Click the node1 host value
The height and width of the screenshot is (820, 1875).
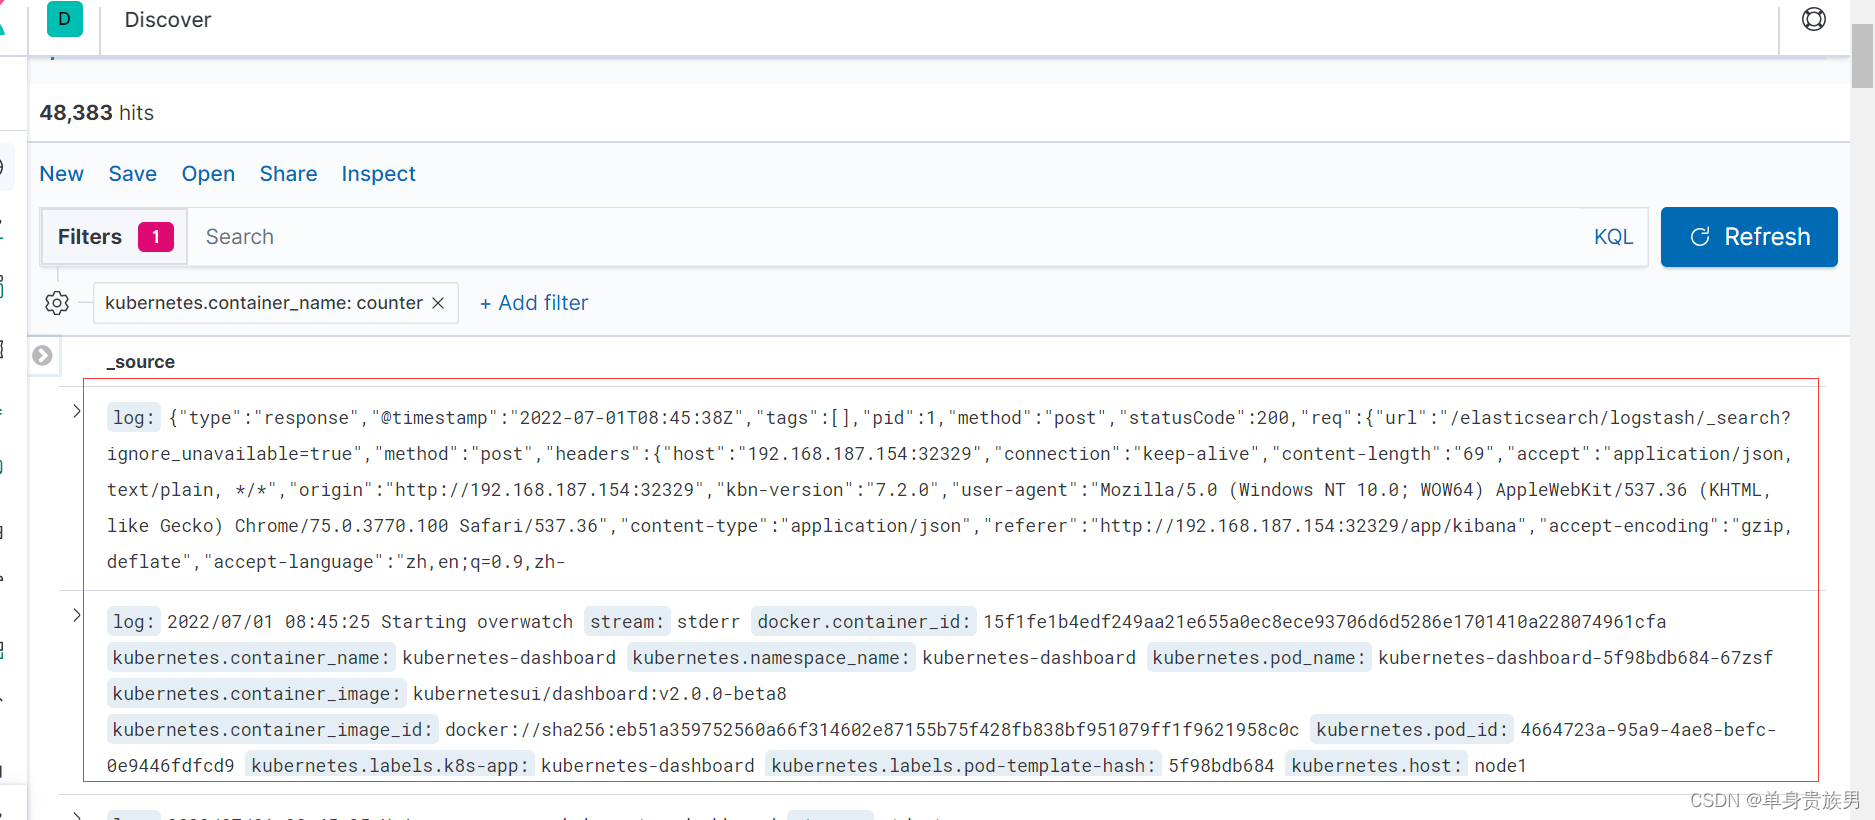(1500, 766)
